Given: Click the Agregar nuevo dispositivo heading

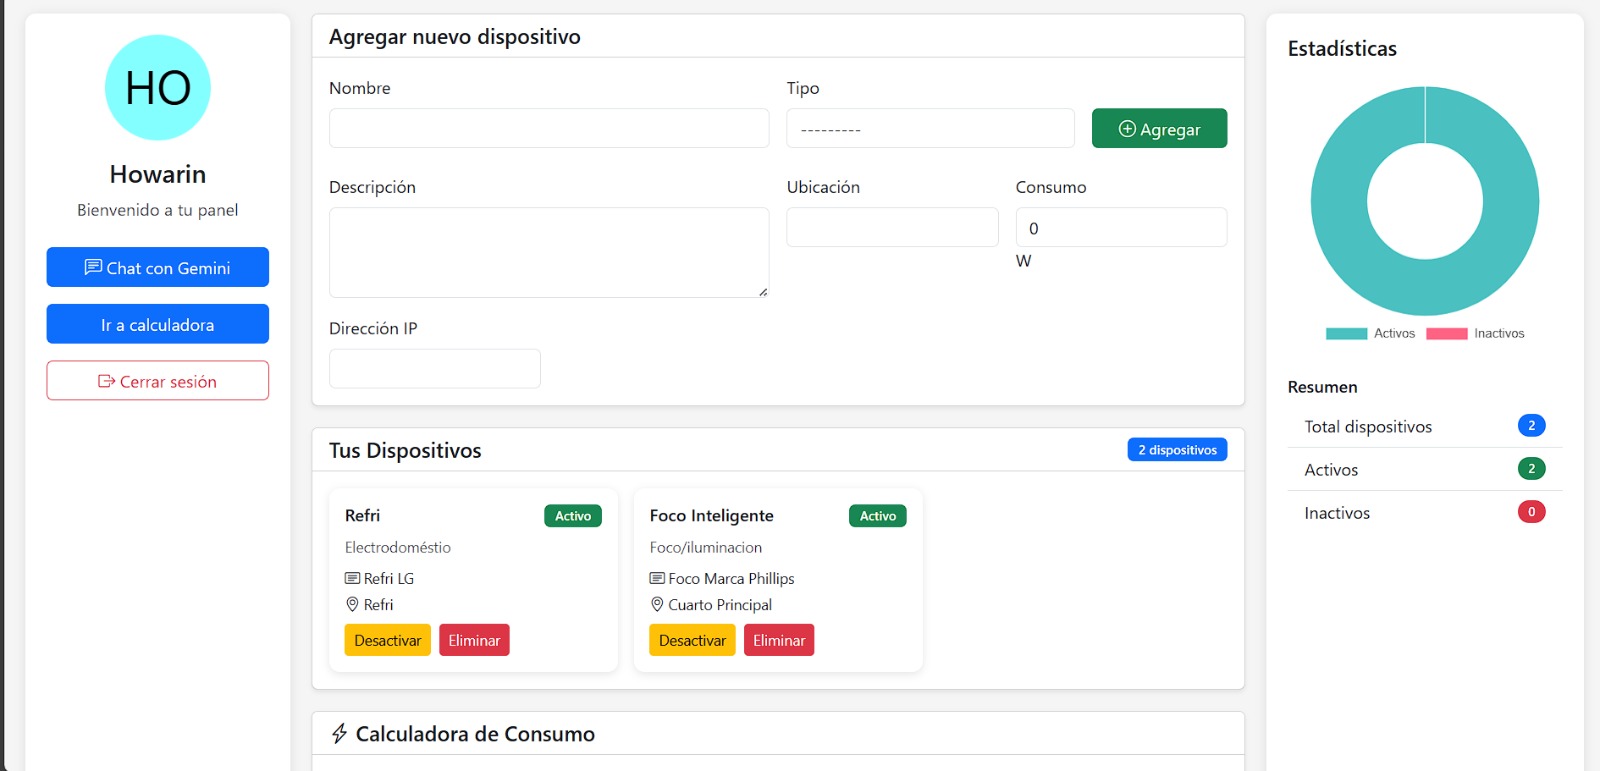Looking at the screenshot, I should pyautogui.click(x=455, y=37).
